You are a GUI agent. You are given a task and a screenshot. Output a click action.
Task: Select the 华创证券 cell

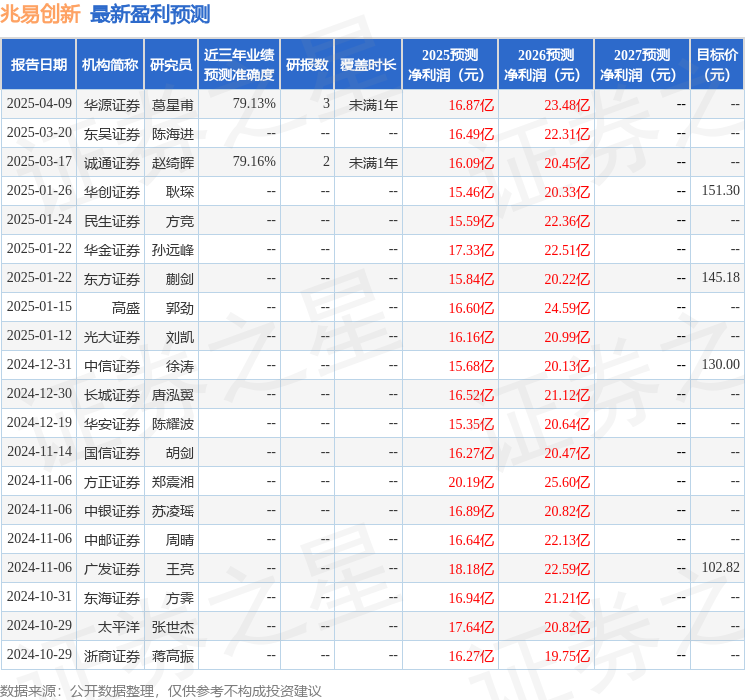click(x=112, y=192)
